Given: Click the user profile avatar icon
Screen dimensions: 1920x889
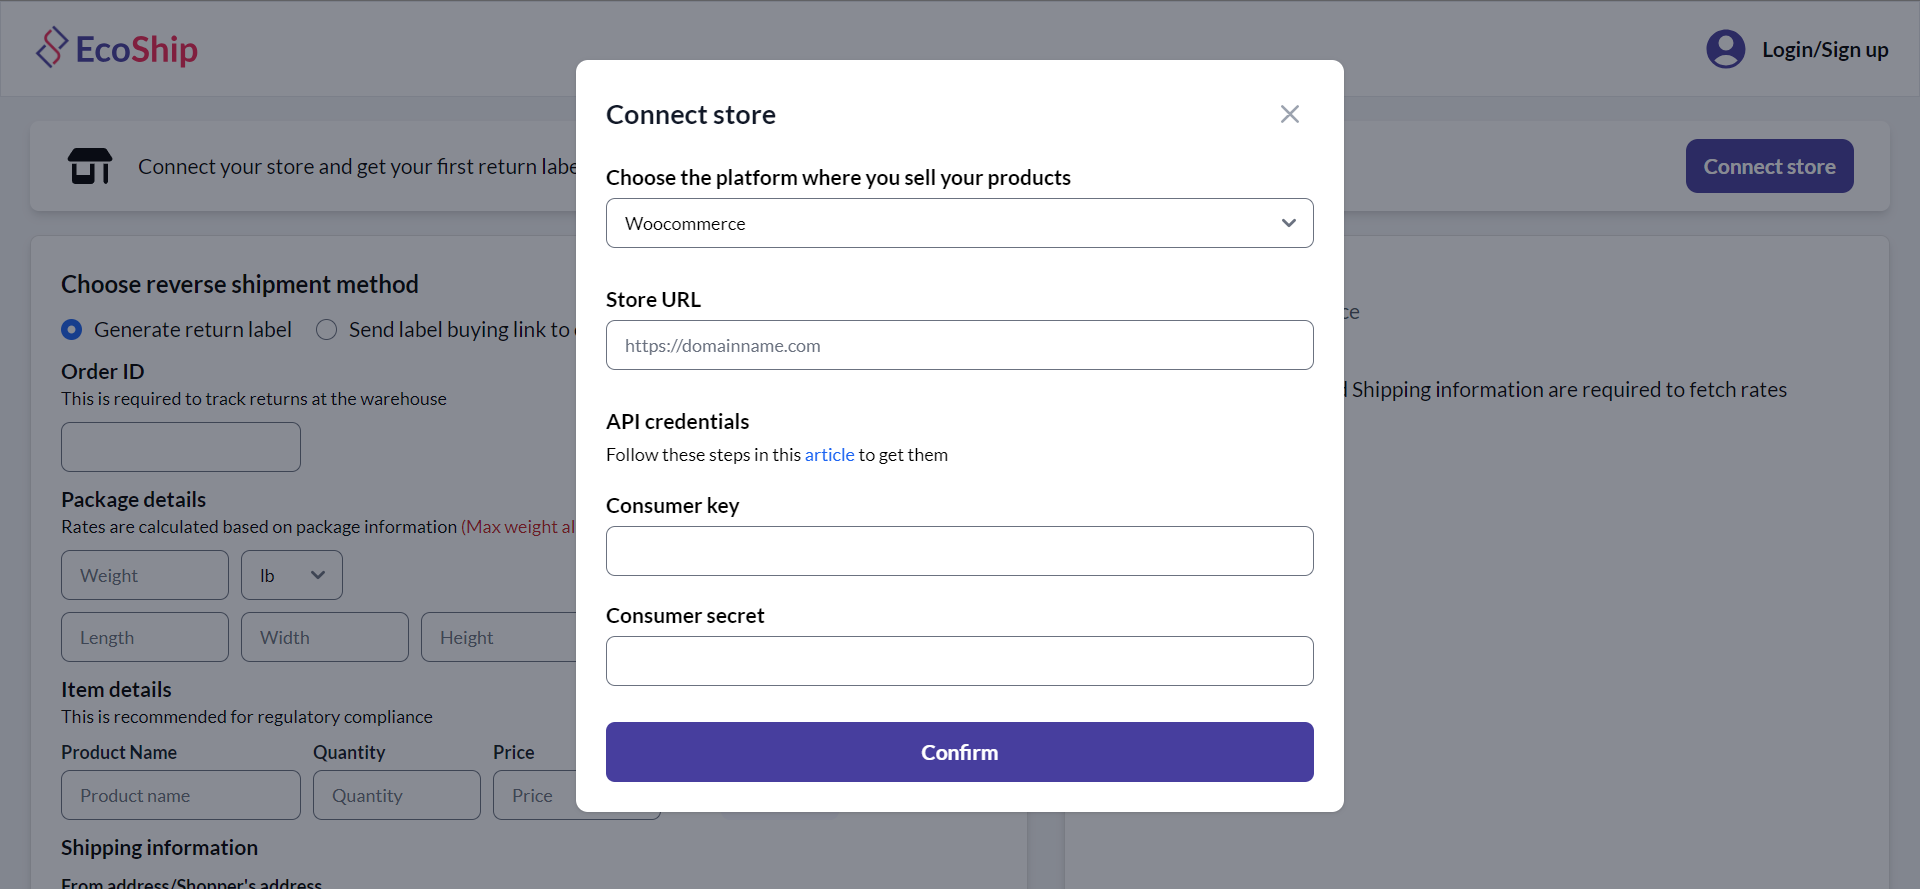Looking at the screenshot, I should point(1725,49).
